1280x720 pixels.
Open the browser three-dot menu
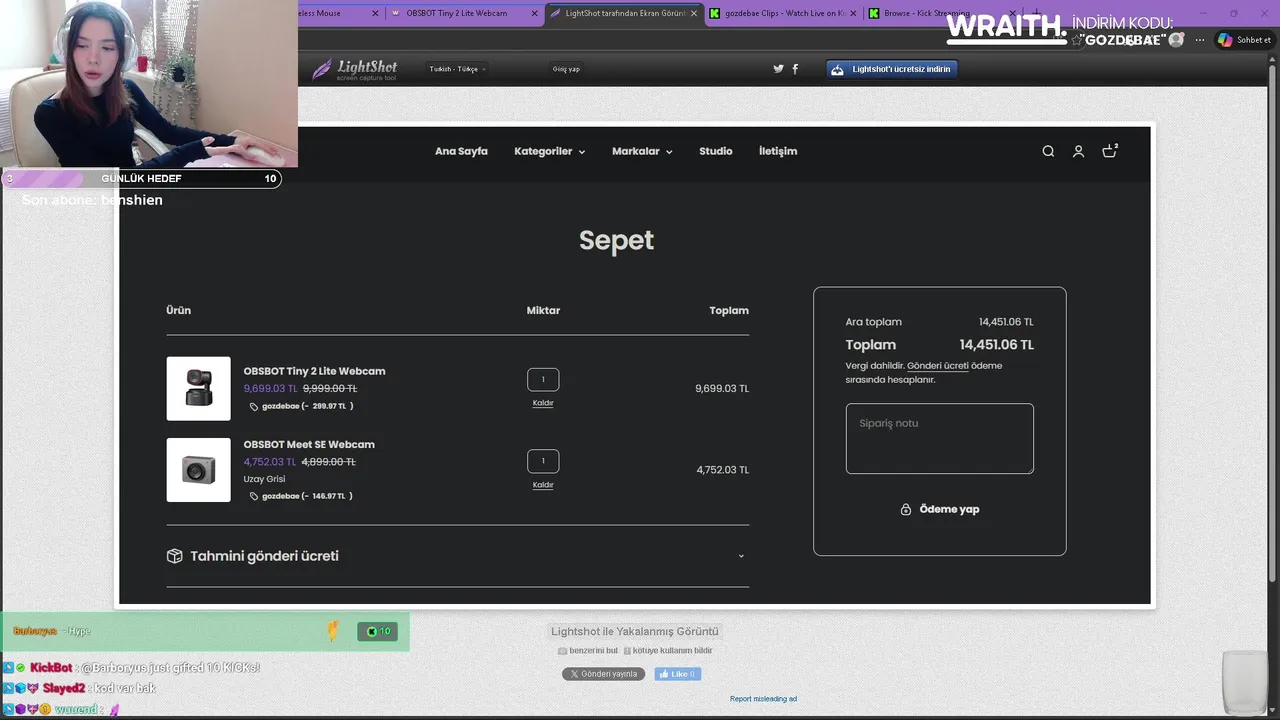(1200, 40)
